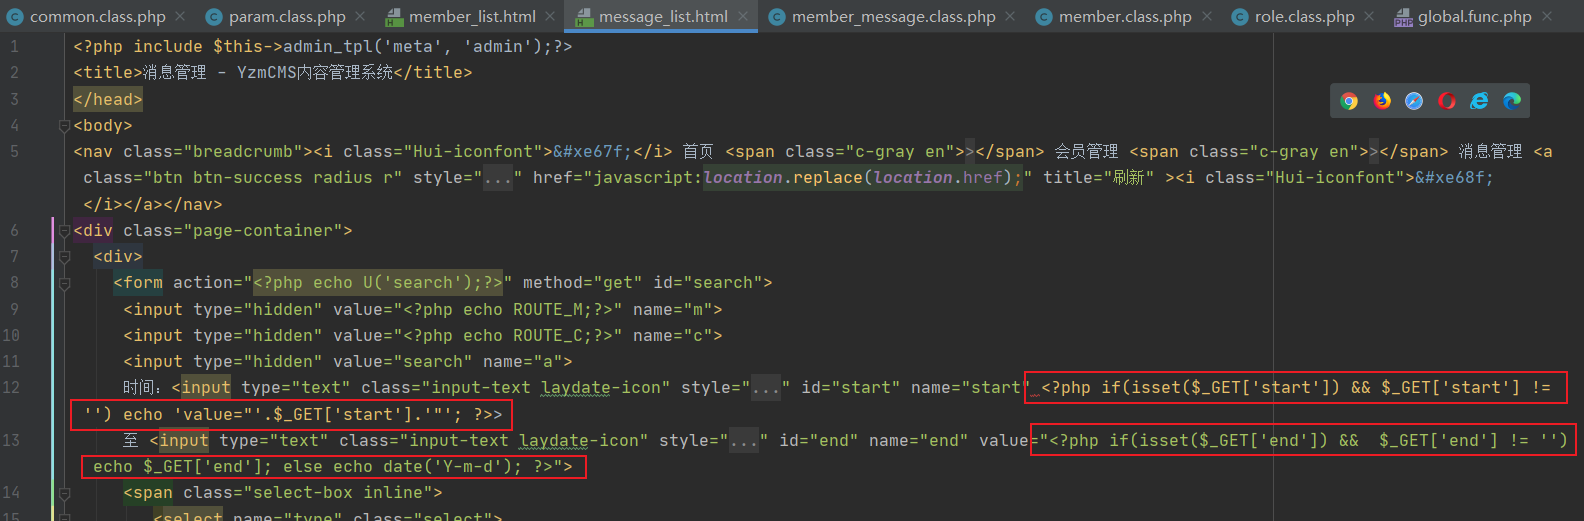
Task: Switch to member_list.html tab
Action: (x=471, y=16)
